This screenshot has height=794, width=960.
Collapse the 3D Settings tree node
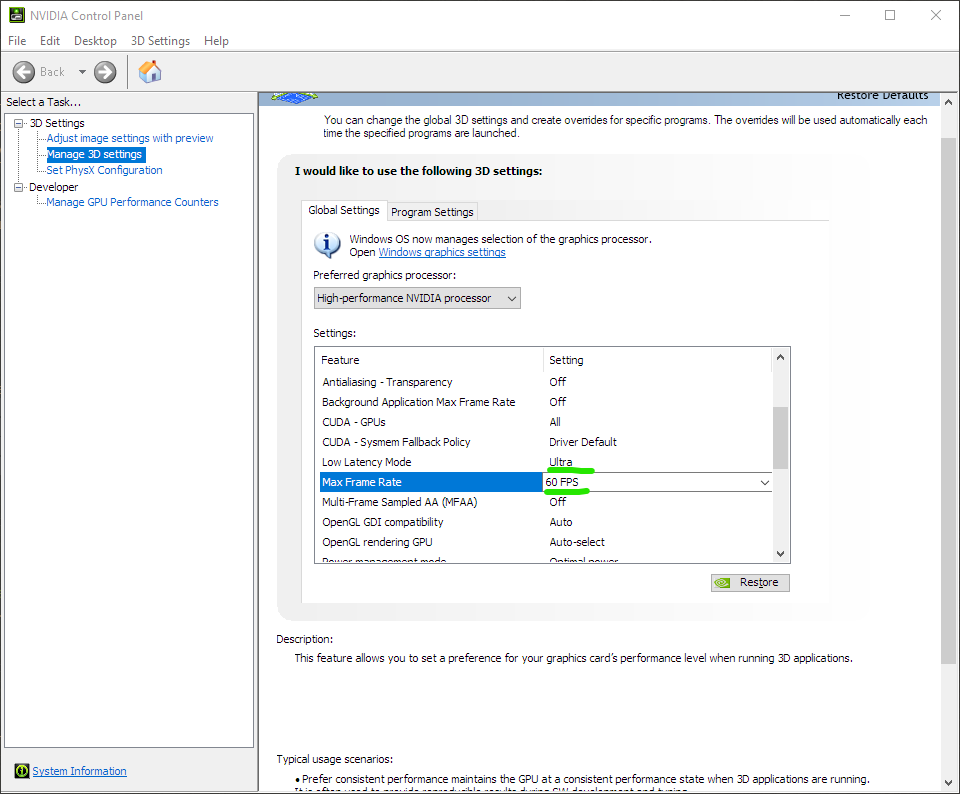coord(19,123)
